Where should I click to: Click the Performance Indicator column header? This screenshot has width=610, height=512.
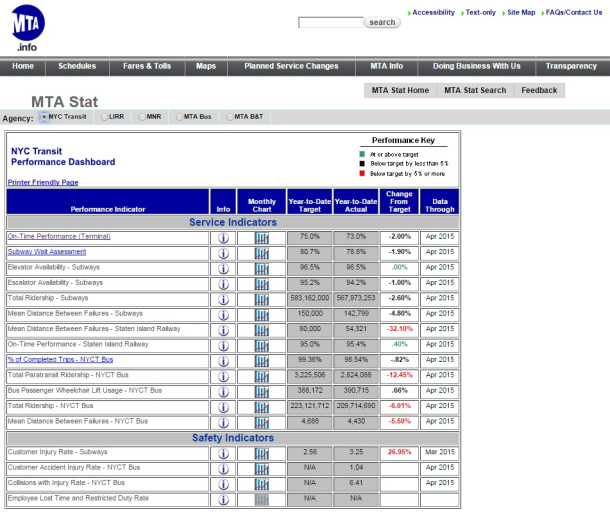coord(108,202)
